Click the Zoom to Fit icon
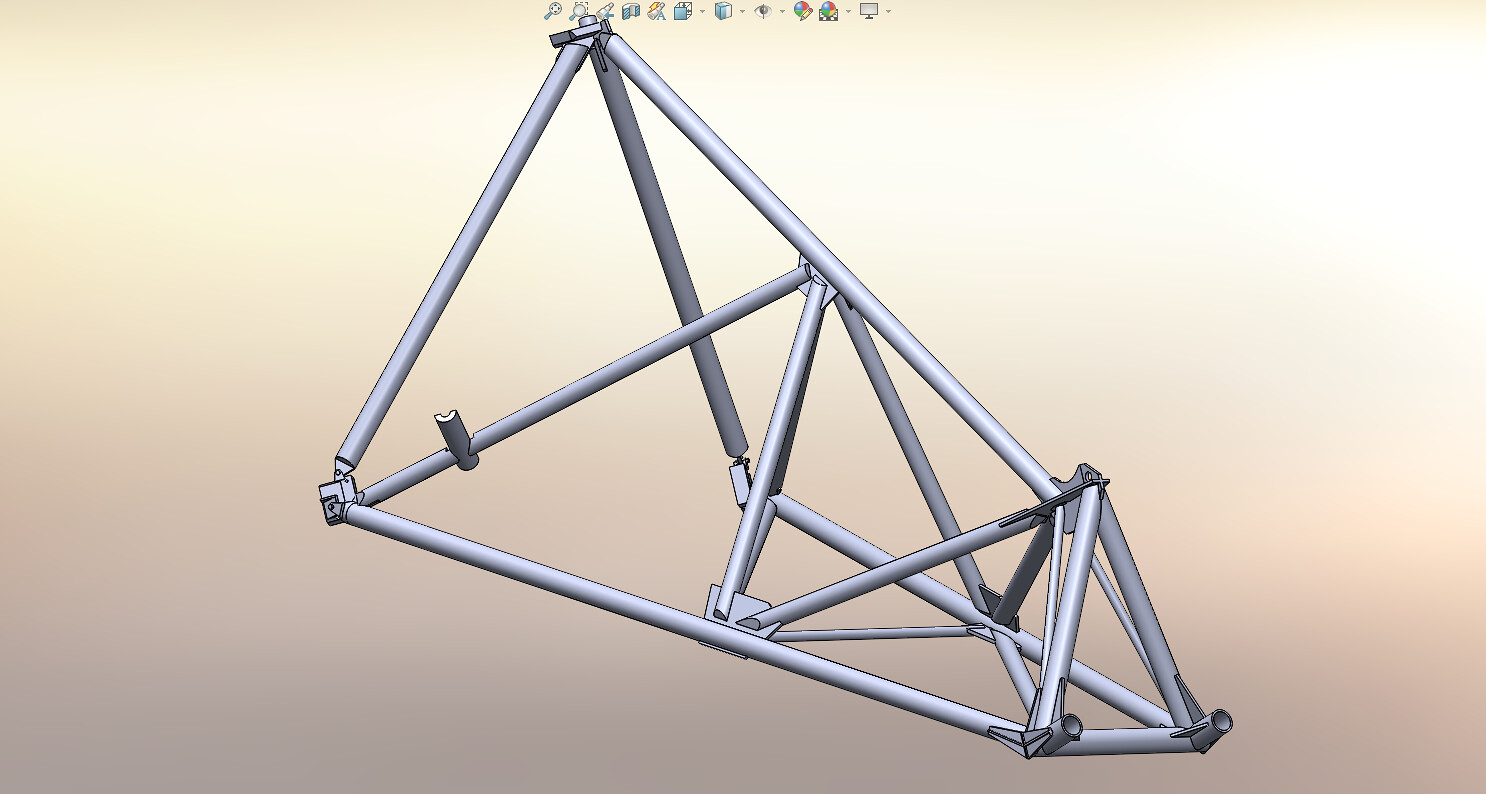Viewport: 1486px width, 794px height. click(553, 11)
